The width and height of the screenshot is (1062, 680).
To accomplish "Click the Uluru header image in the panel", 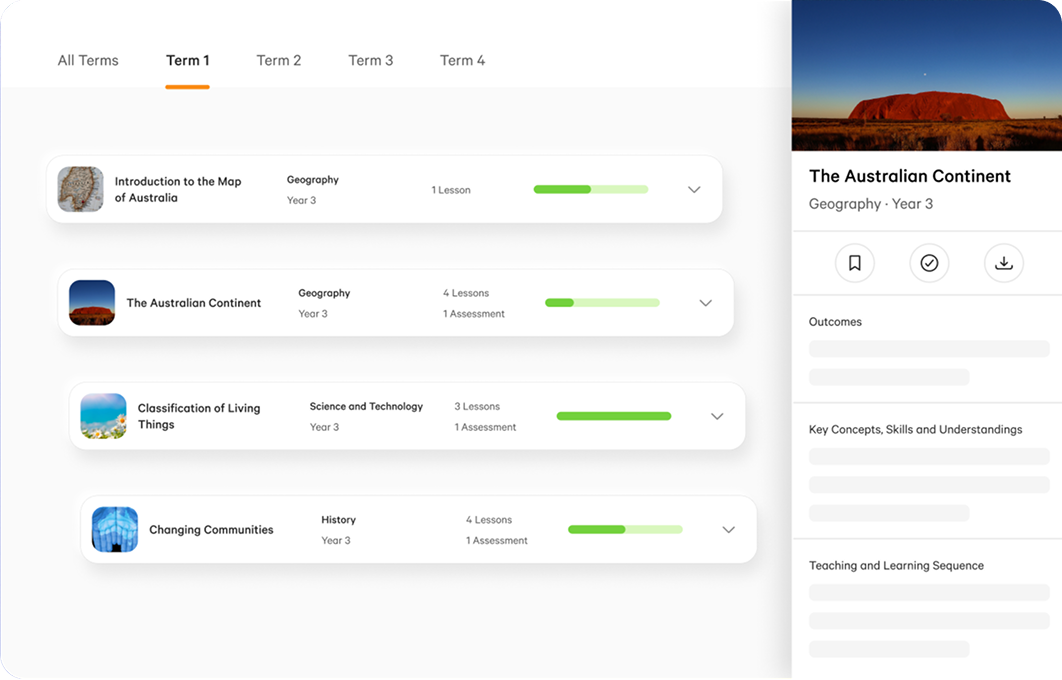I will click(x=926, y=75).
